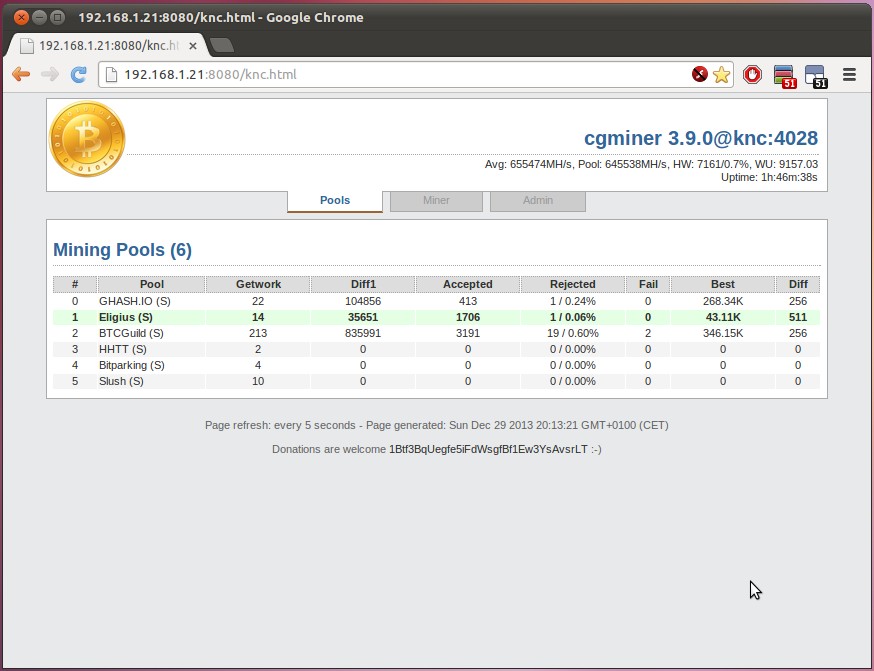Click the 413 Accepted value

click(468, 302)
